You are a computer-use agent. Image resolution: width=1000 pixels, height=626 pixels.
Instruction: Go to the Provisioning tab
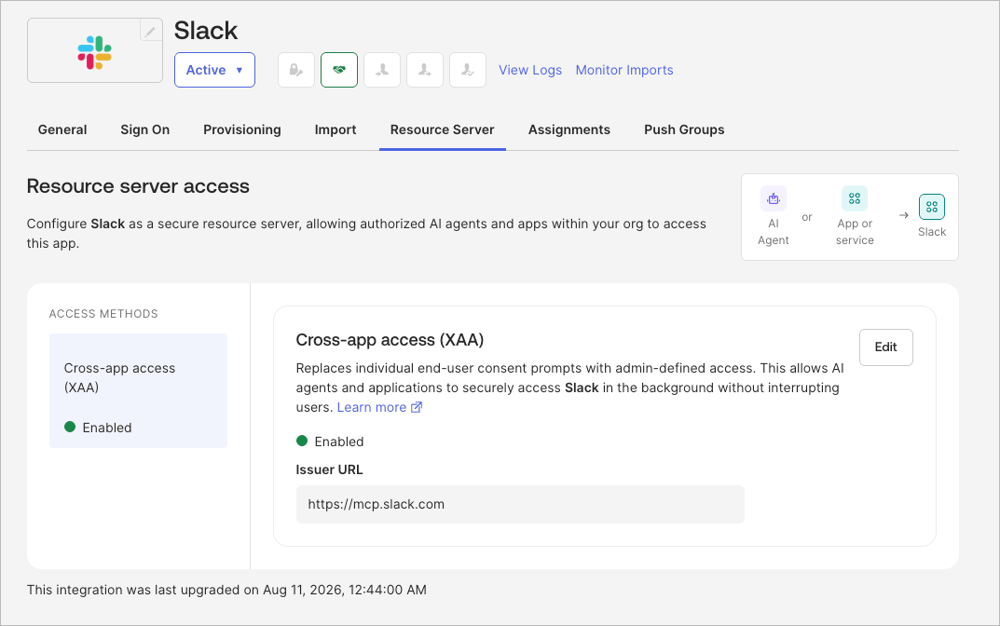(242, 130)
